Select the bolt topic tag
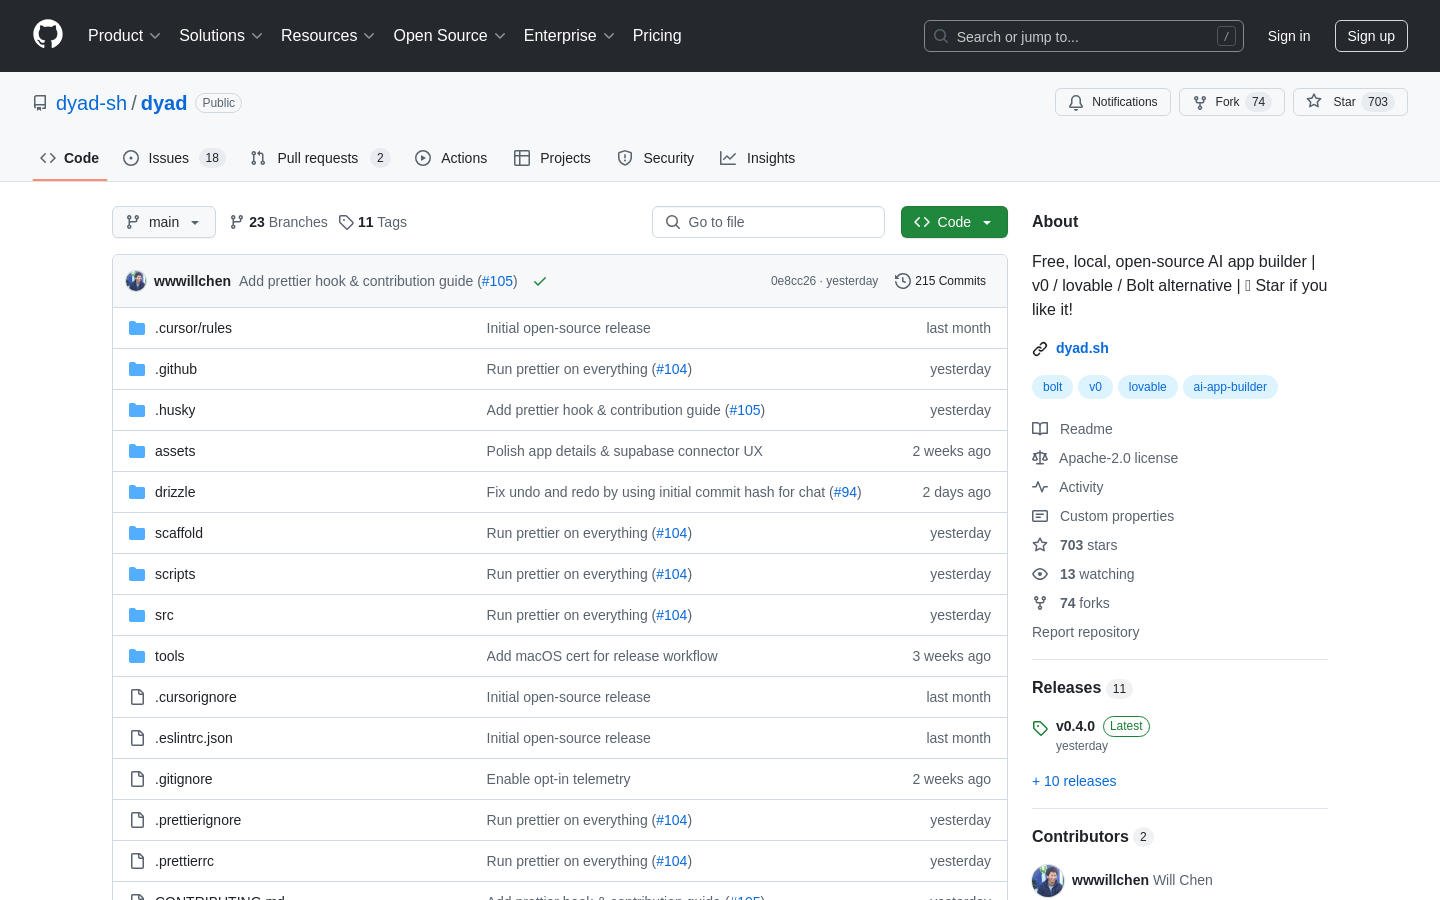This screenshot has width=1440, height=900. pyautogui.click(x=1053, y=387)
